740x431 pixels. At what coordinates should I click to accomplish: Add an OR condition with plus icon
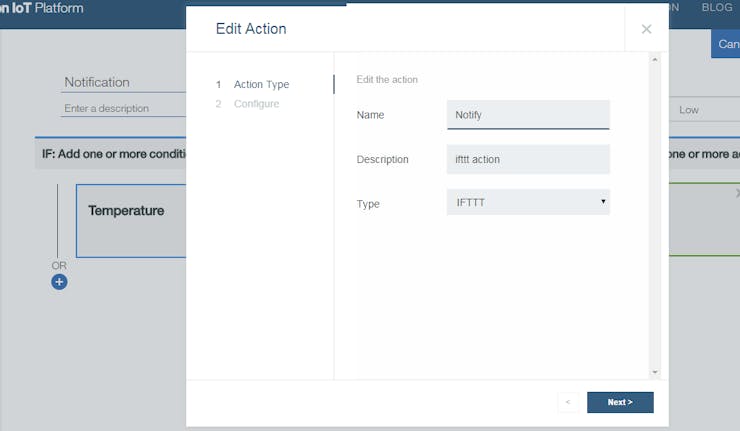tap(59, 282)
